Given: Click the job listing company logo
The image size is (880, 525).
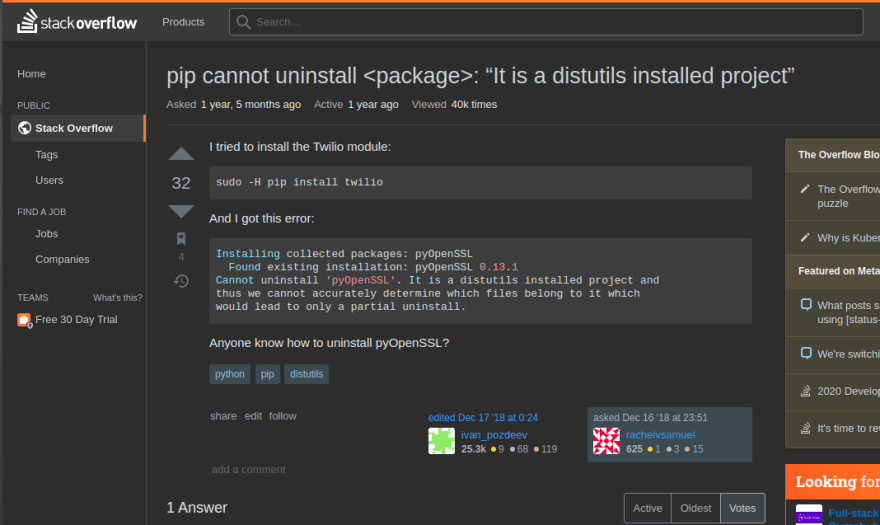Looking at the screenshot, I should [x=809, y=515].
